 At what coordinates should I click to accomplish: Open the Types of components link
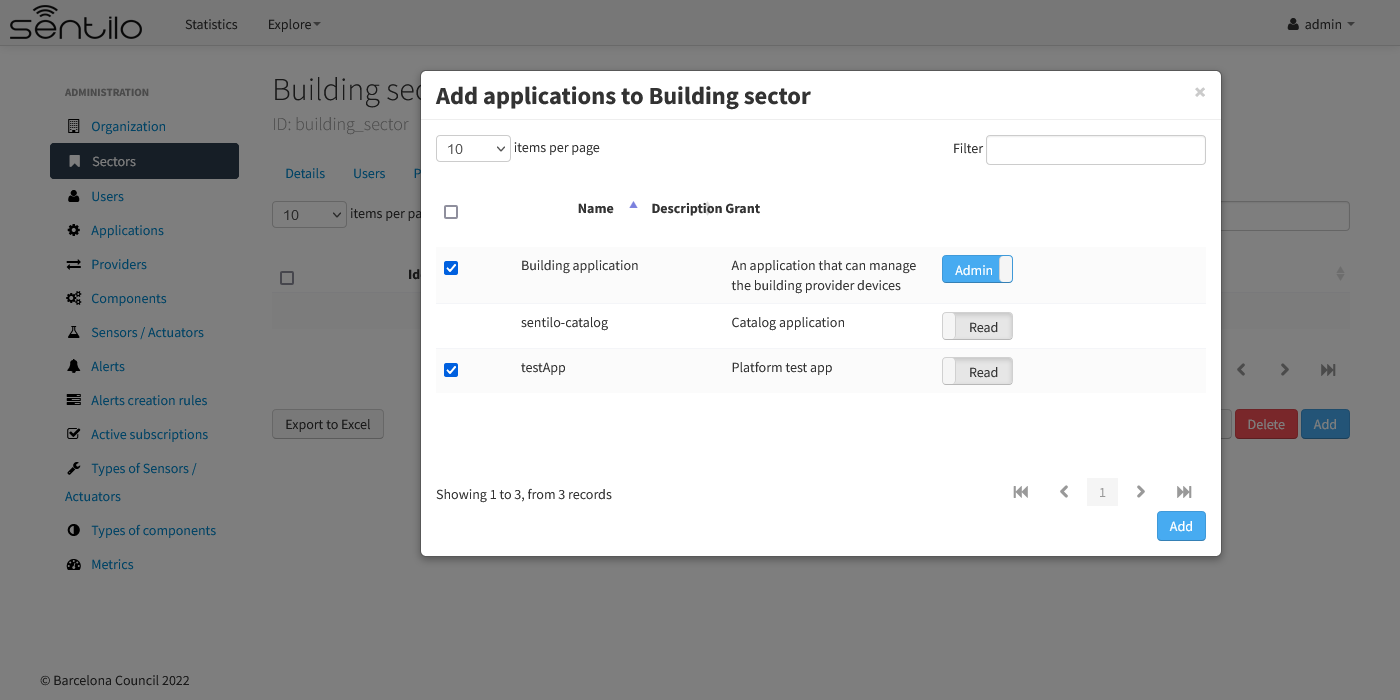coord(153,530)
